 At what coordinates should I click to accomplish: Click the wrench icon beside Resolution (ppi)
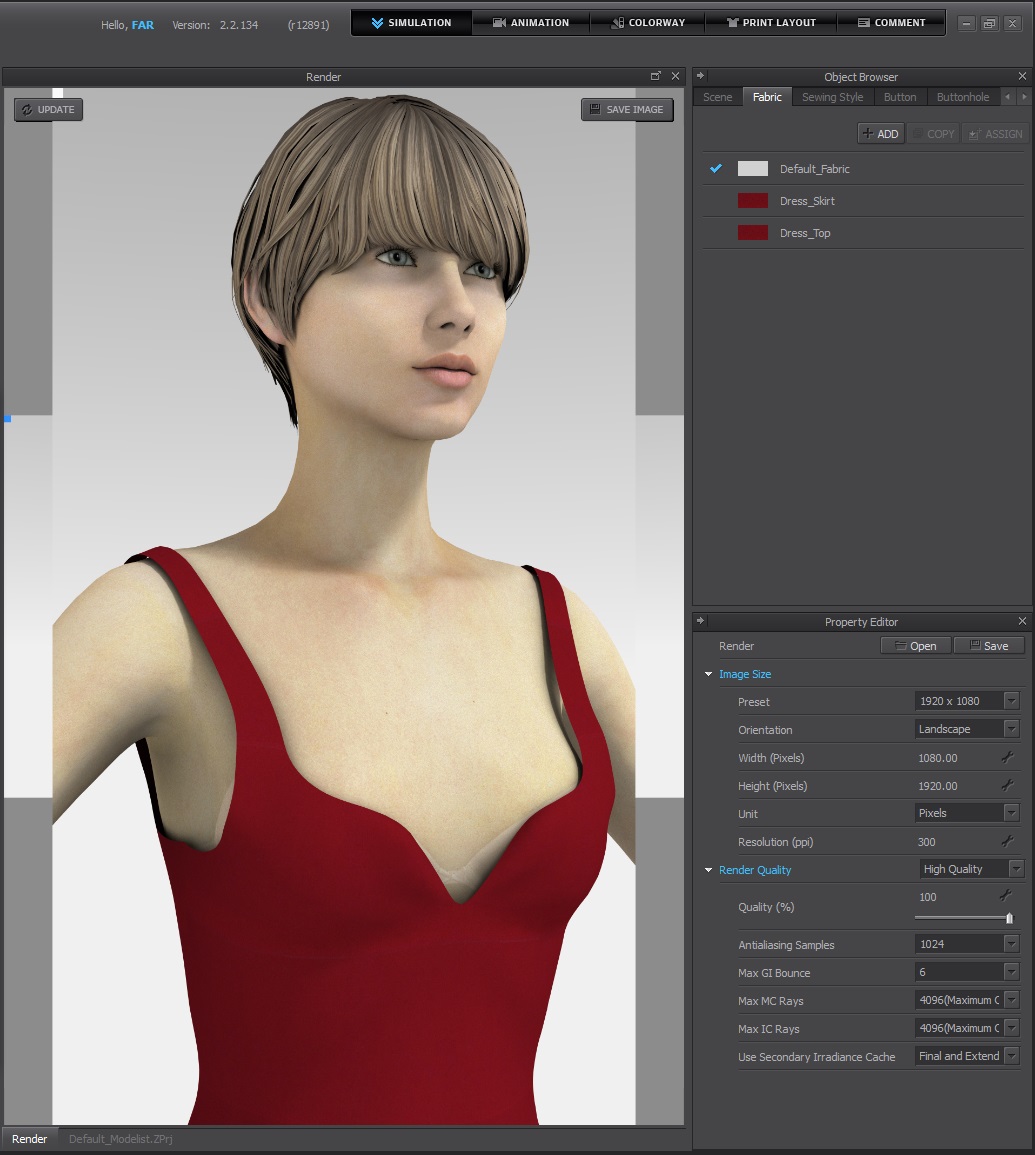[x=1007, y=842]
